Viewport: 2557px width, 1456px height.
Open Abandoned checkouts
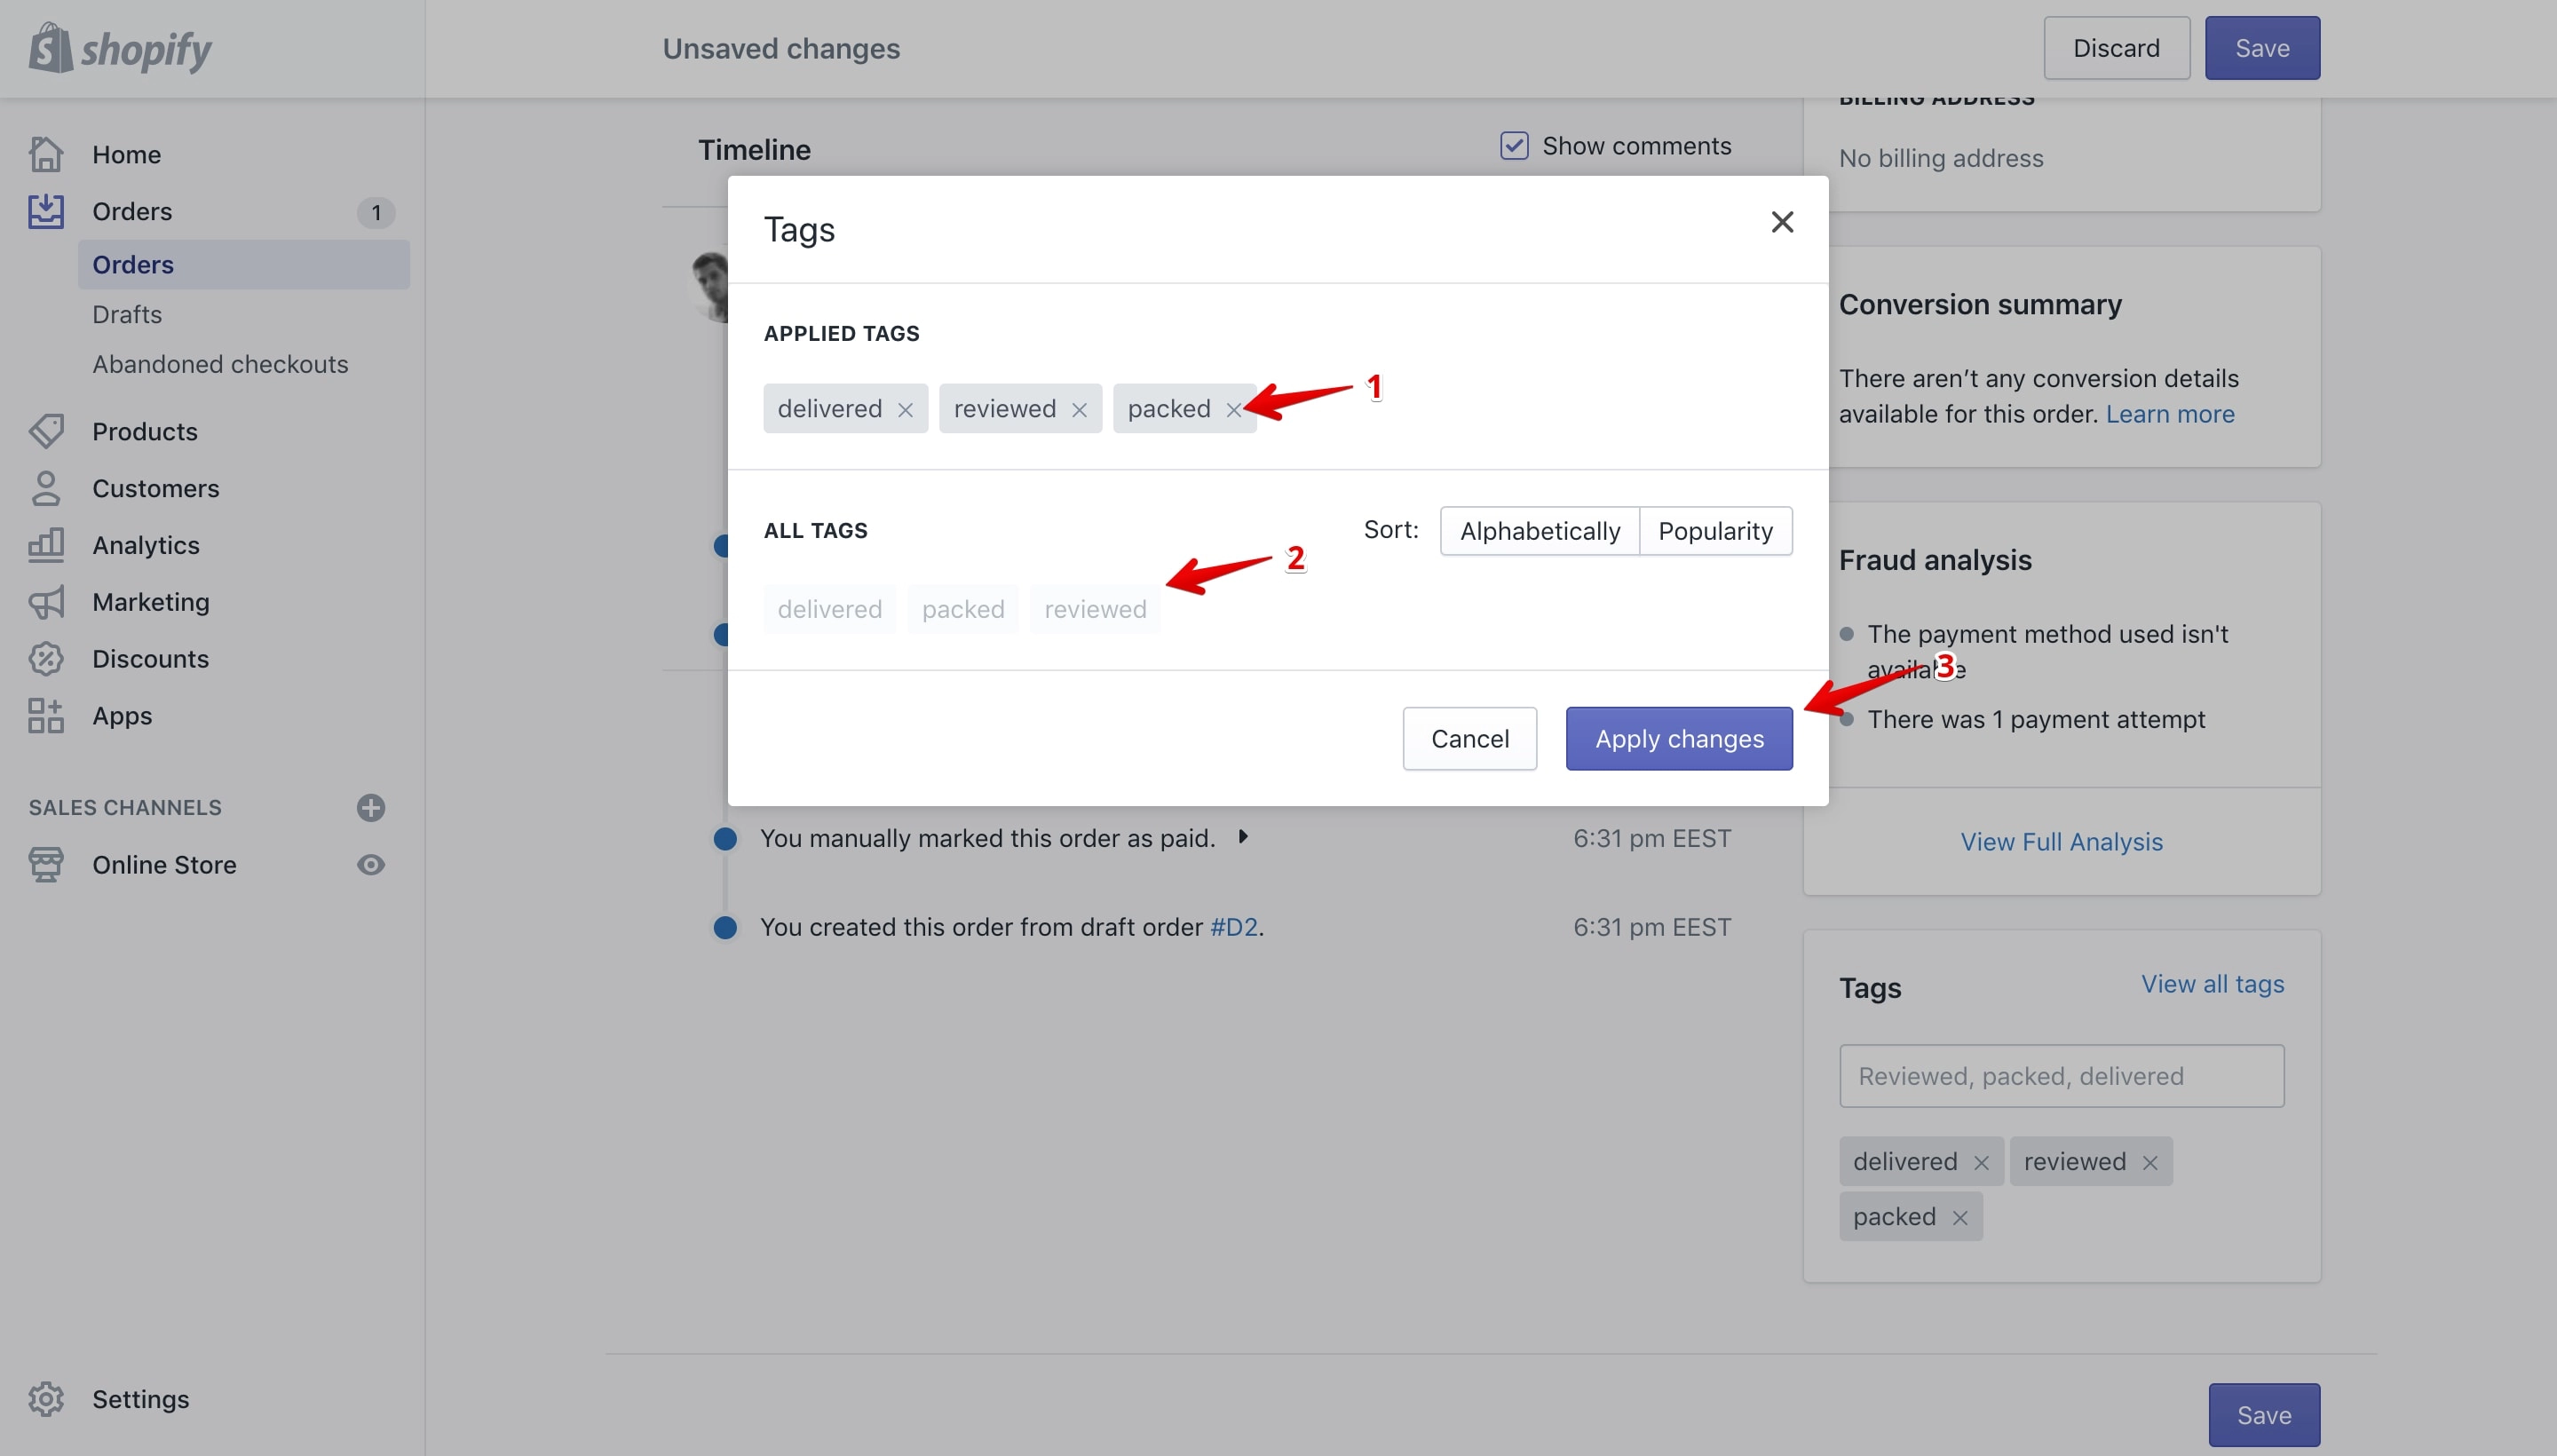click(x=220, y=364)
